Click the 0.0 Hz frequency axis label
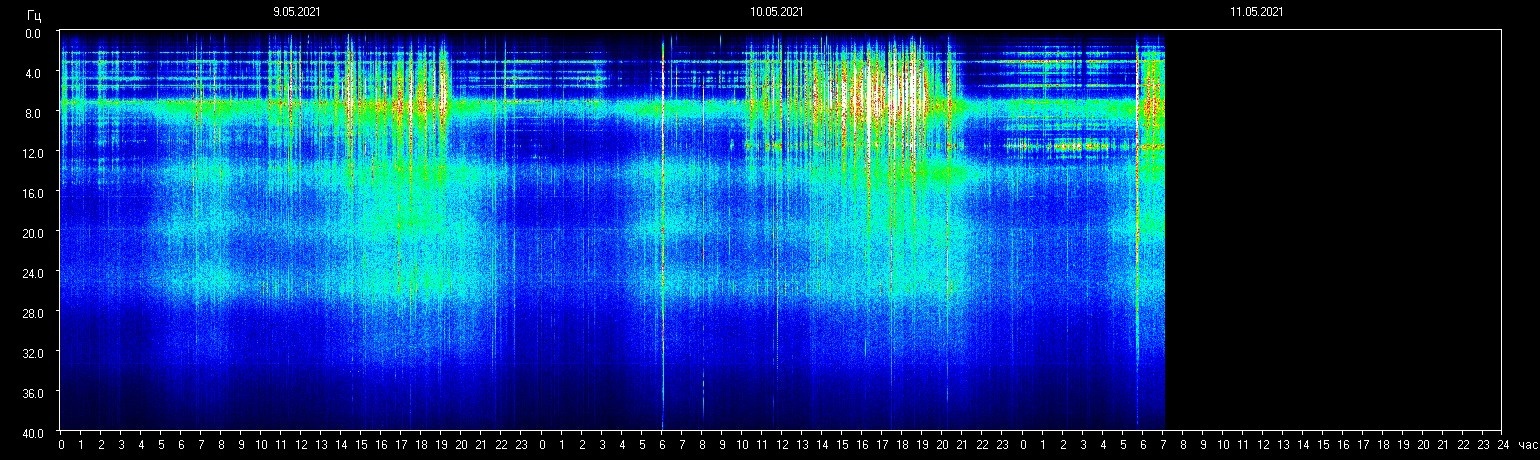 click(x=33, y=33)
